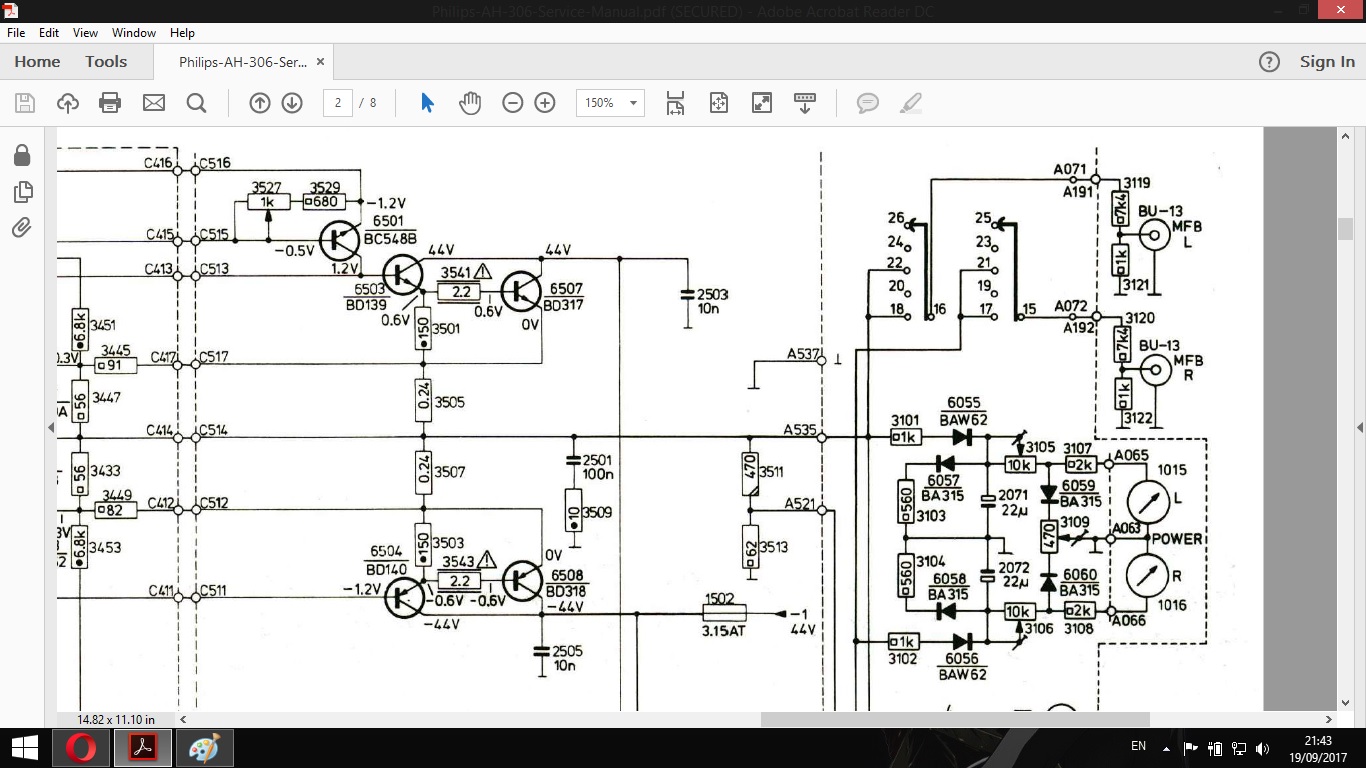Click the Zoom out minus icon
The height and width of the screenshot is (768, 1366).
click(x=513, y=103)
